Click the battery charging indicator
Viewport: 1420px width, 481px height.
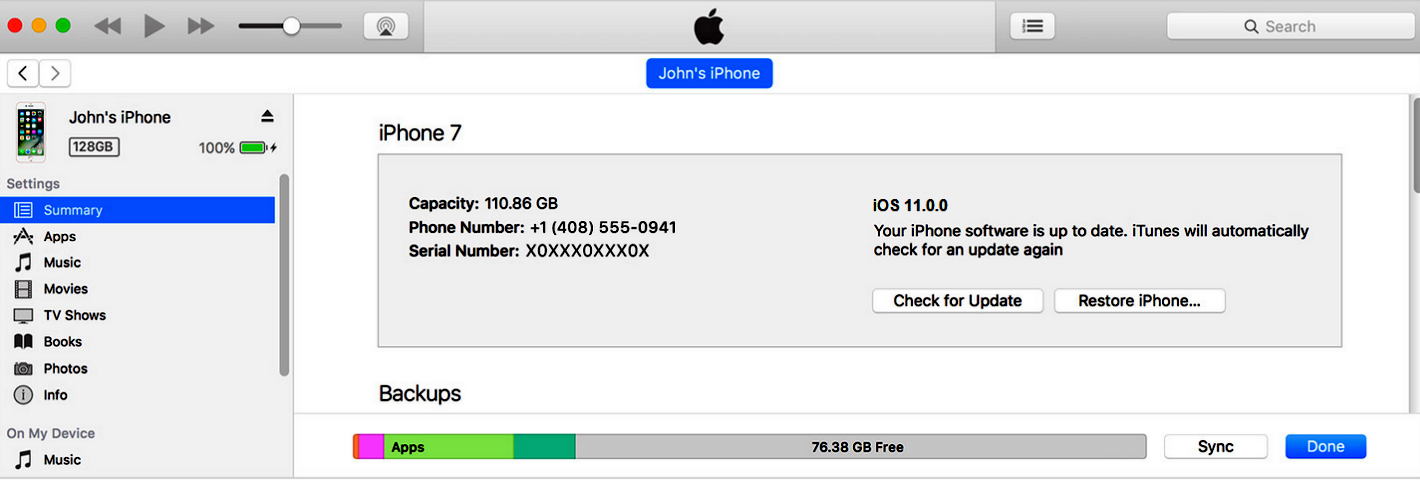point(258,148)
